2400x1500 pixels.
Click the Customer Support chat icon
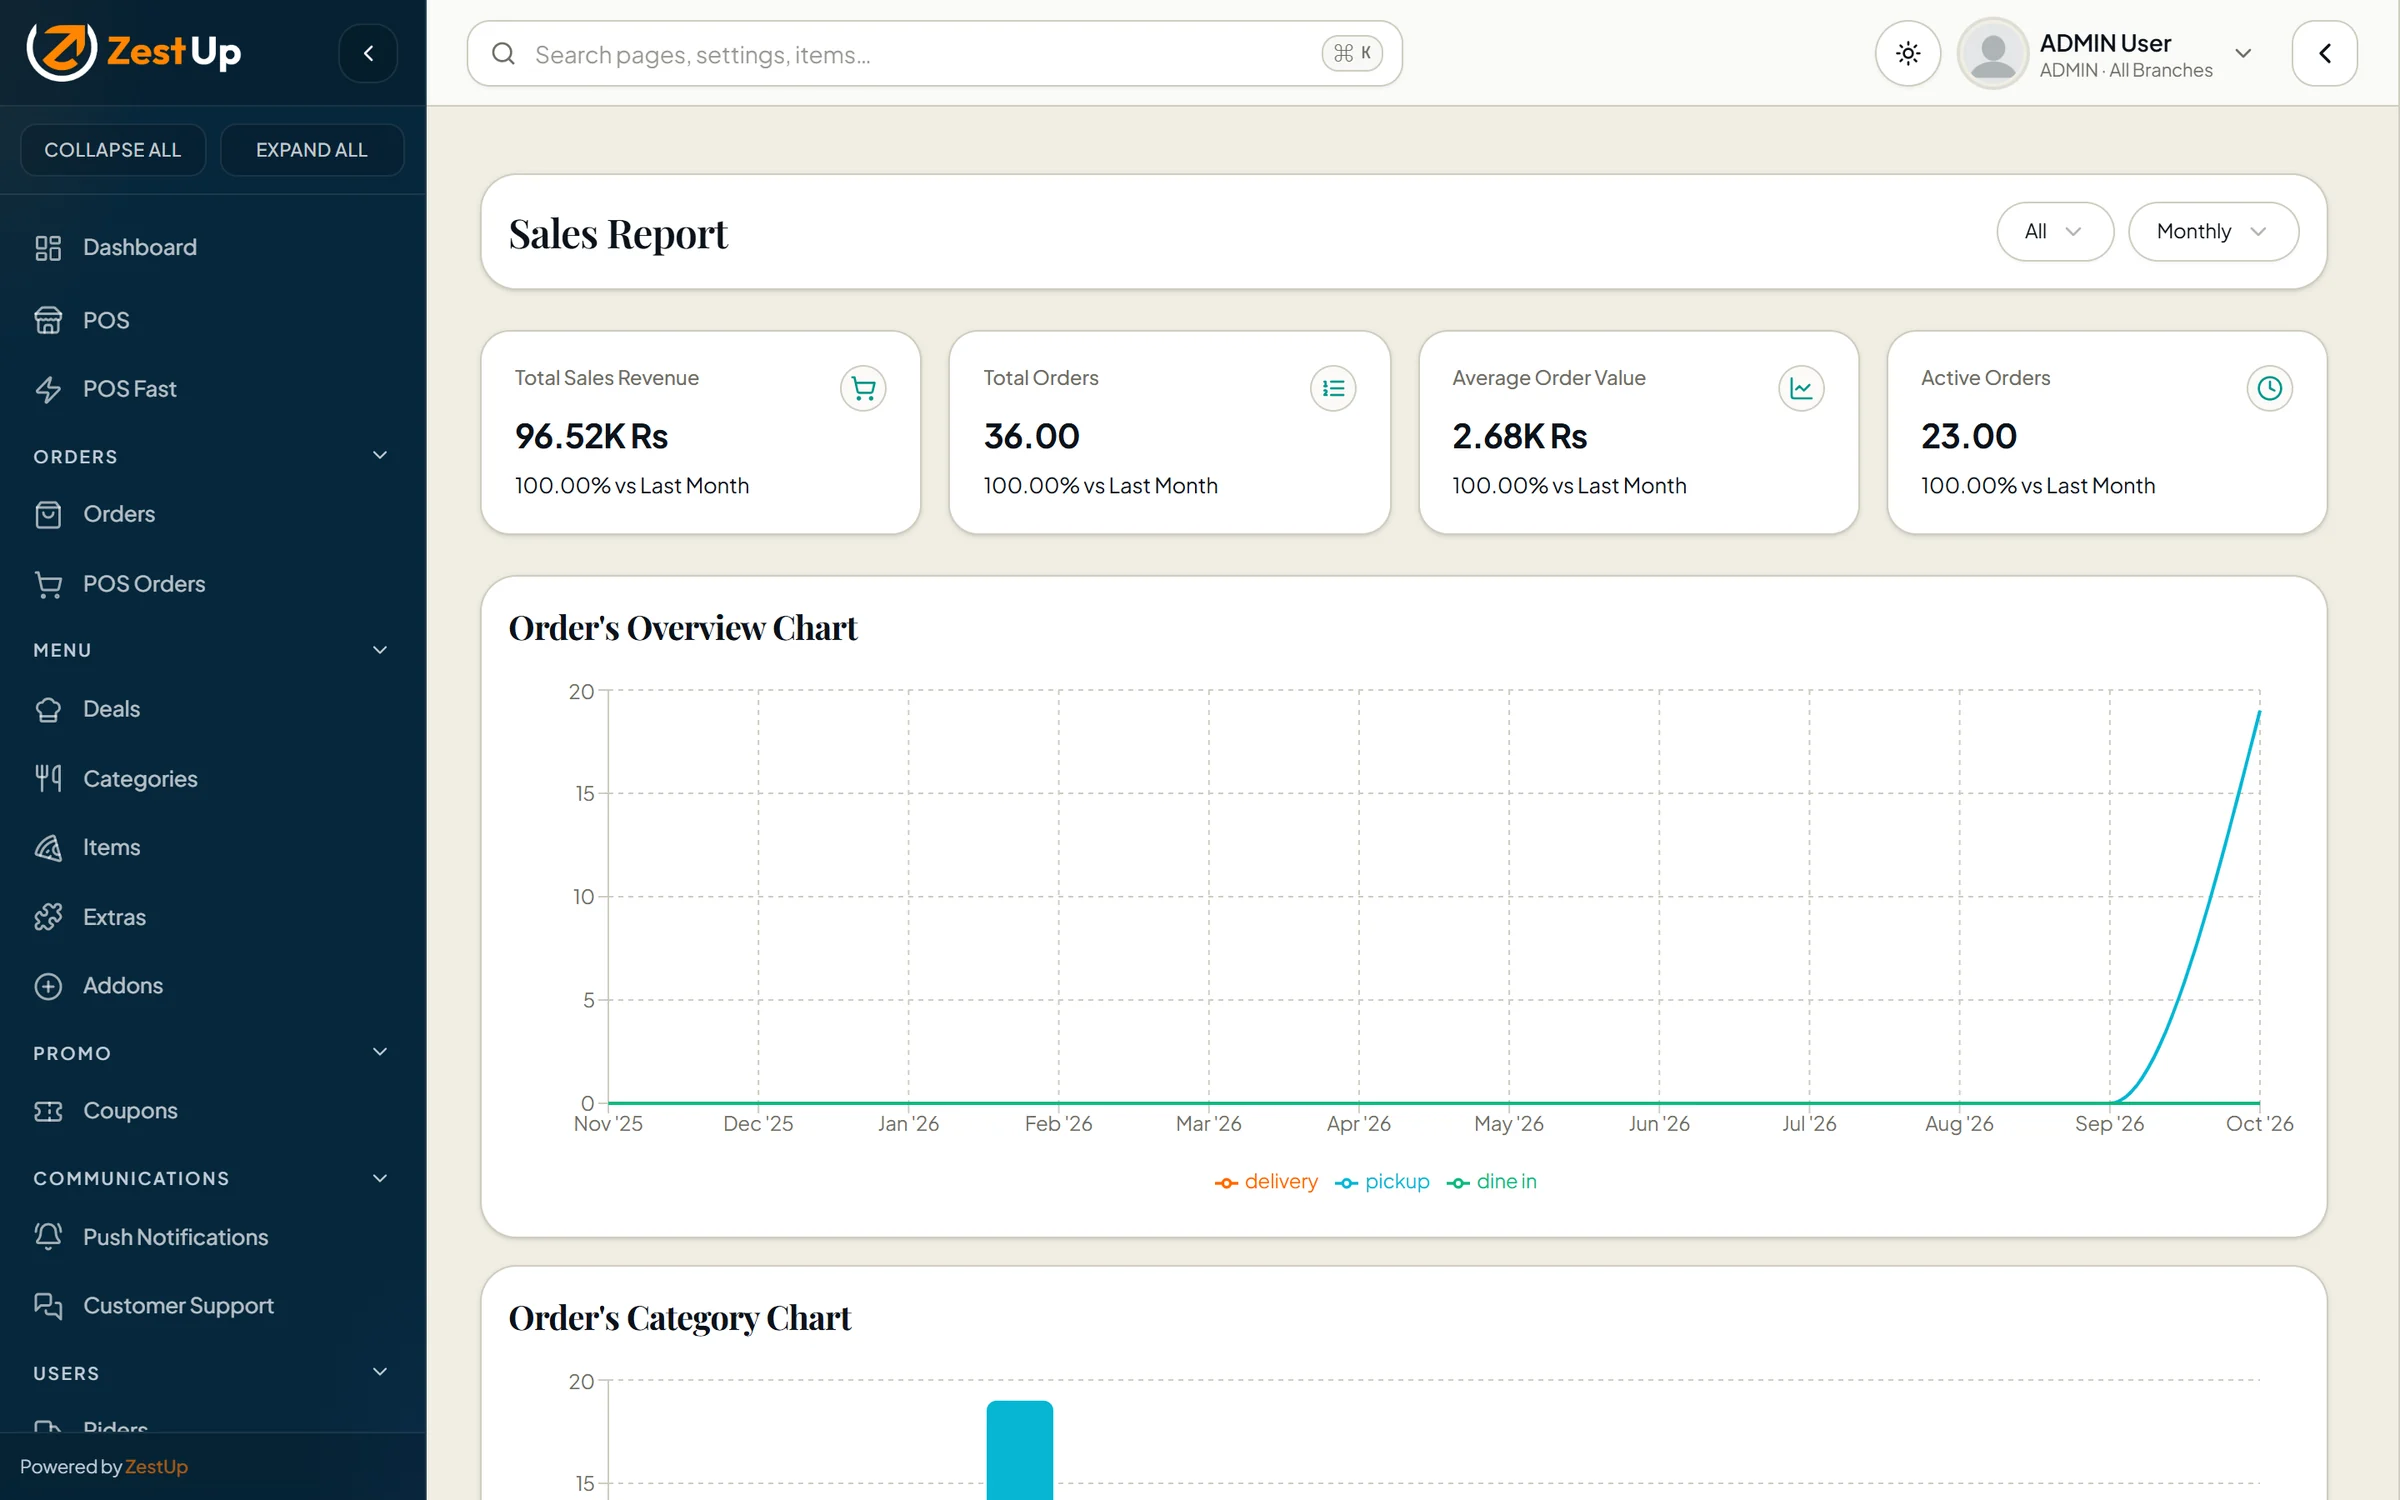tap(48, 1306)
